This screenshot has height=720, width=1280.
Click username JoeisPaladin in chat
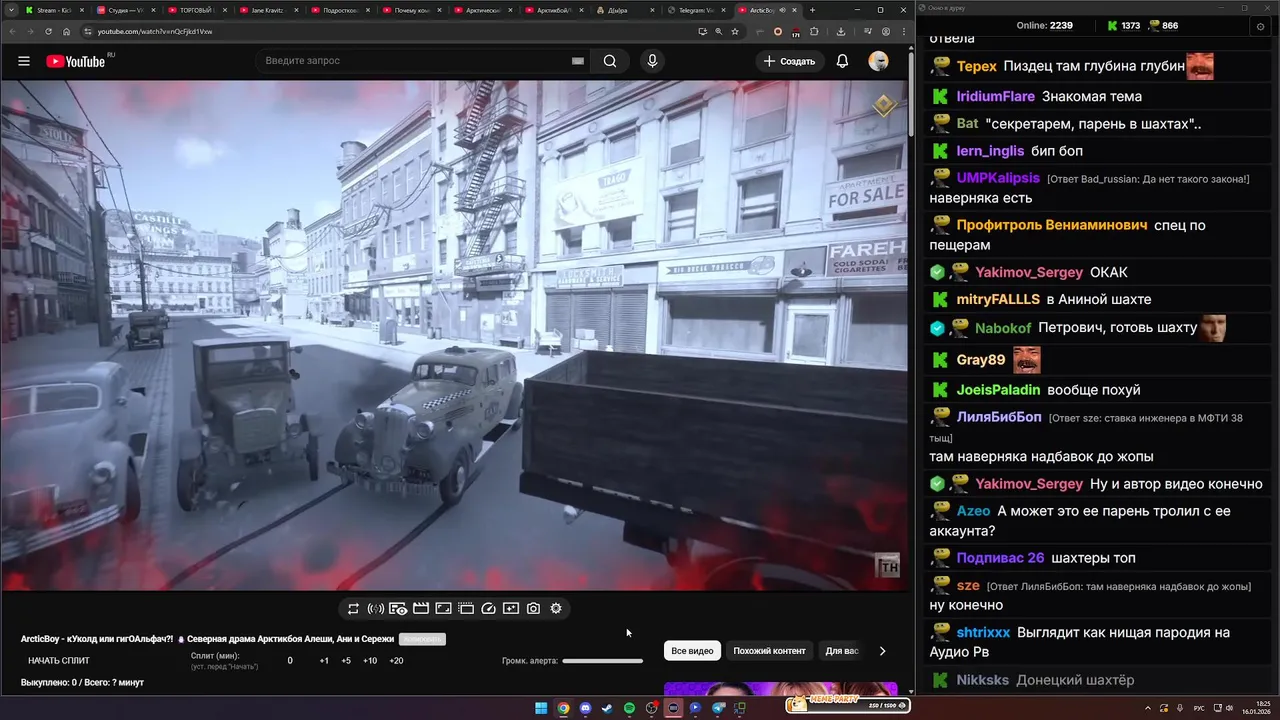pos(998,390)
